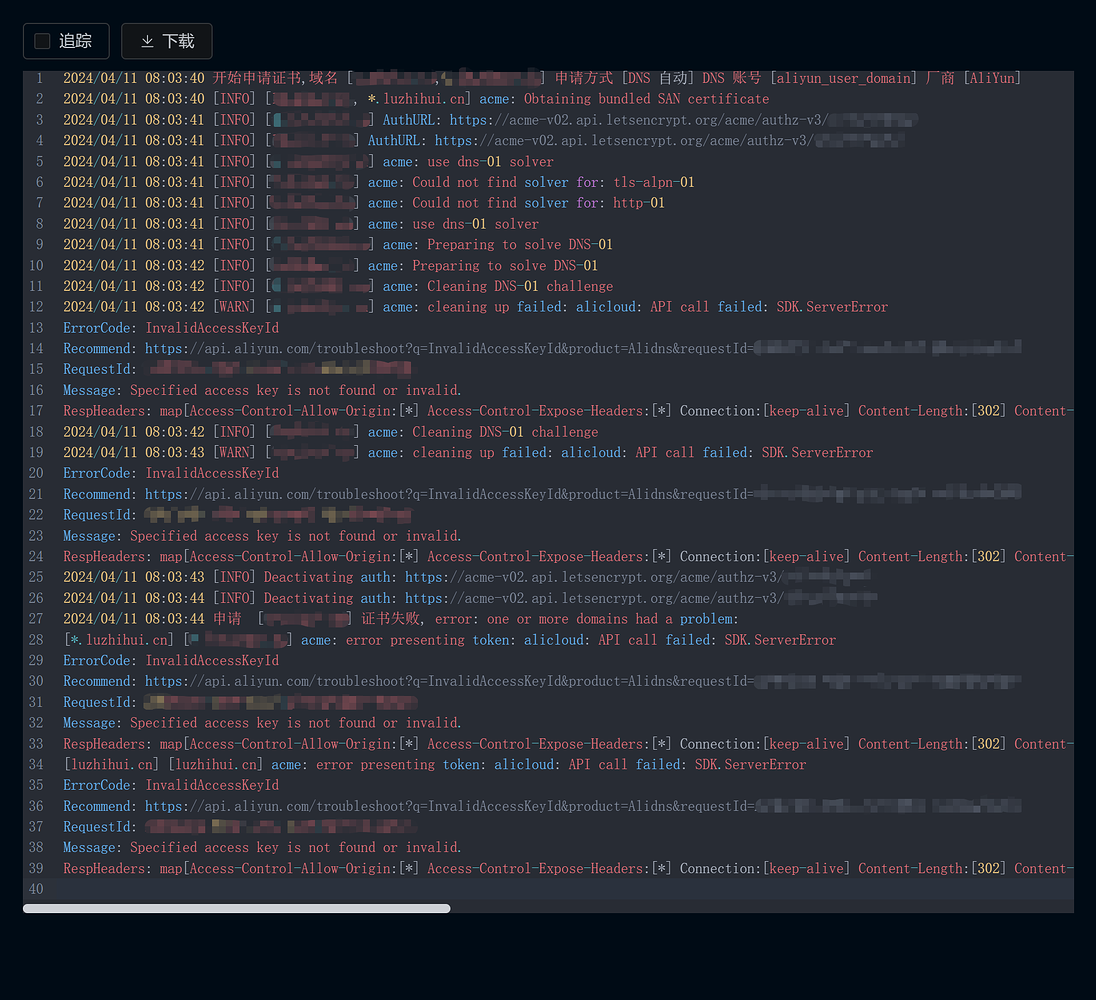The image size is (1096, 1000).
Task: Open the Aliyun troubleshoot link on line 14
Action: (x=450, y=349)
